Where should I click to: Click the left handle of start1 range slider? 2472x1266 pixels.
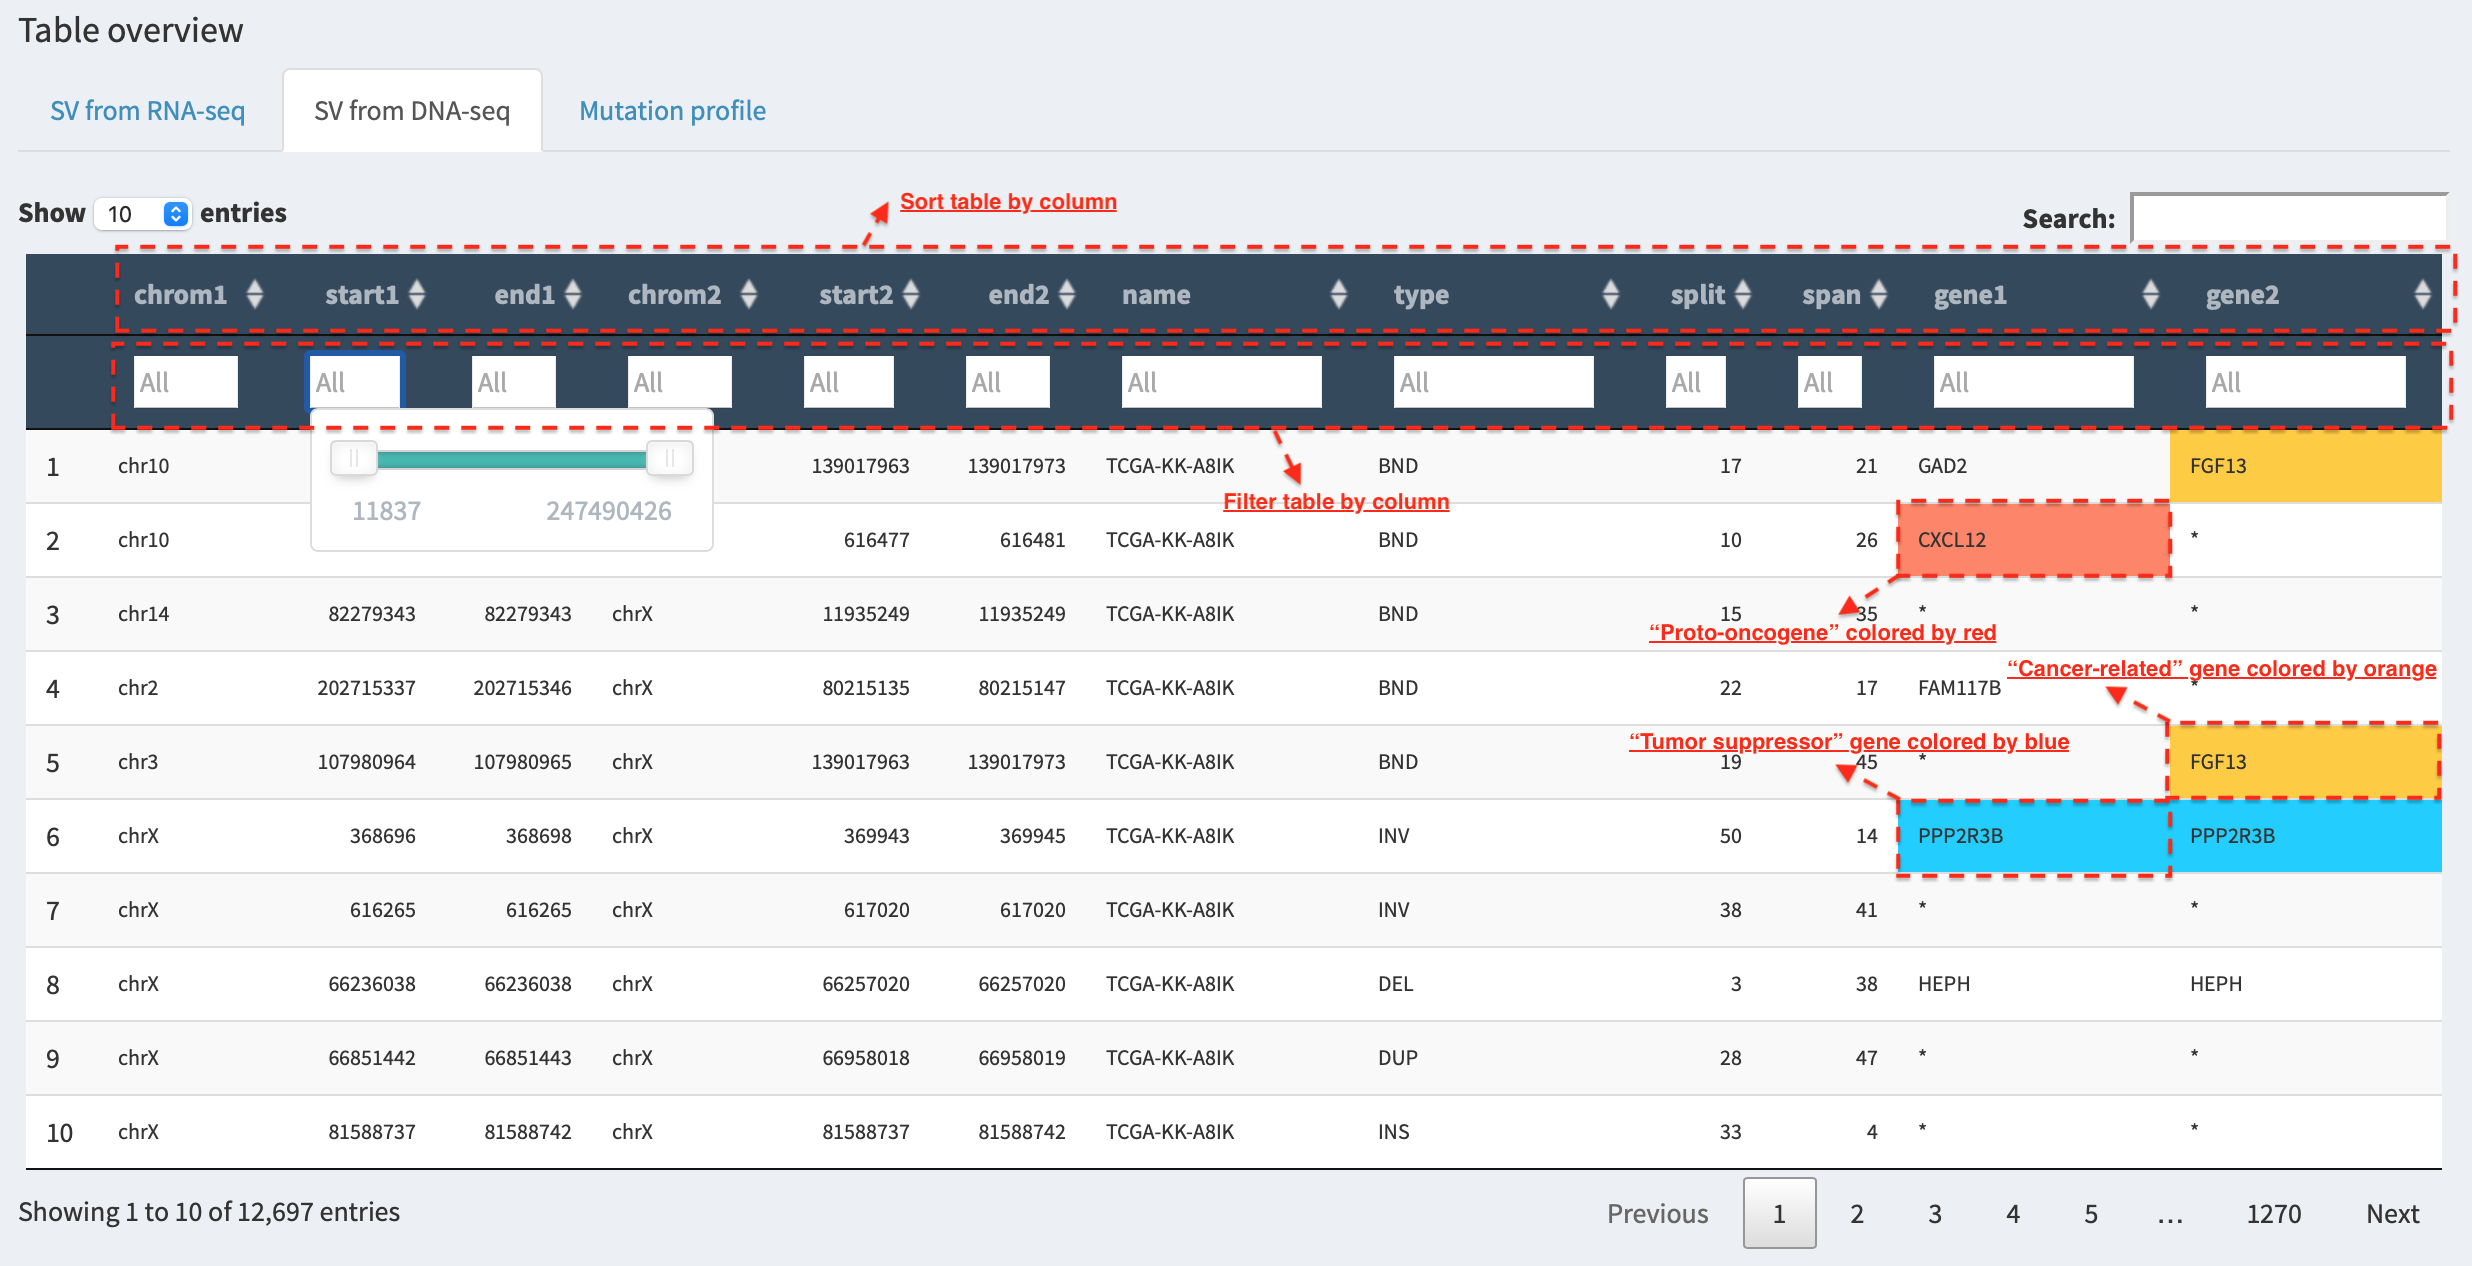(x=354, y=459)
